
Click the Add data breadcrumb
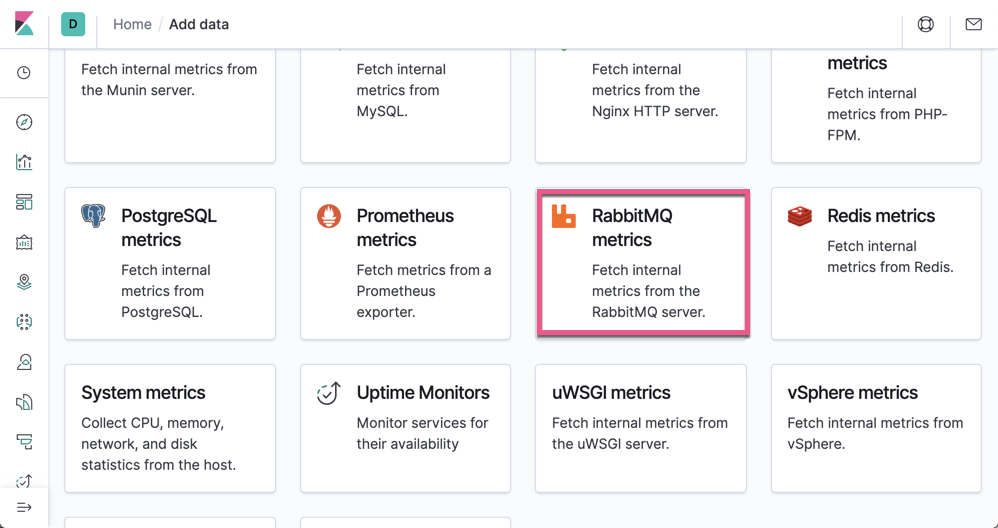(199, 24)
